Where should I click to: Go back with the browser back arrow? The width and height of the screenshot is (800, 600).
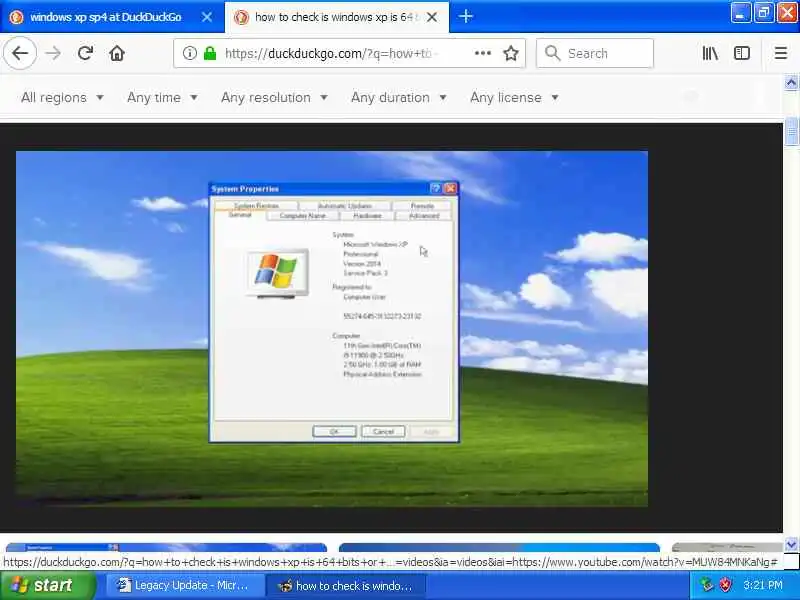point(20,53)
